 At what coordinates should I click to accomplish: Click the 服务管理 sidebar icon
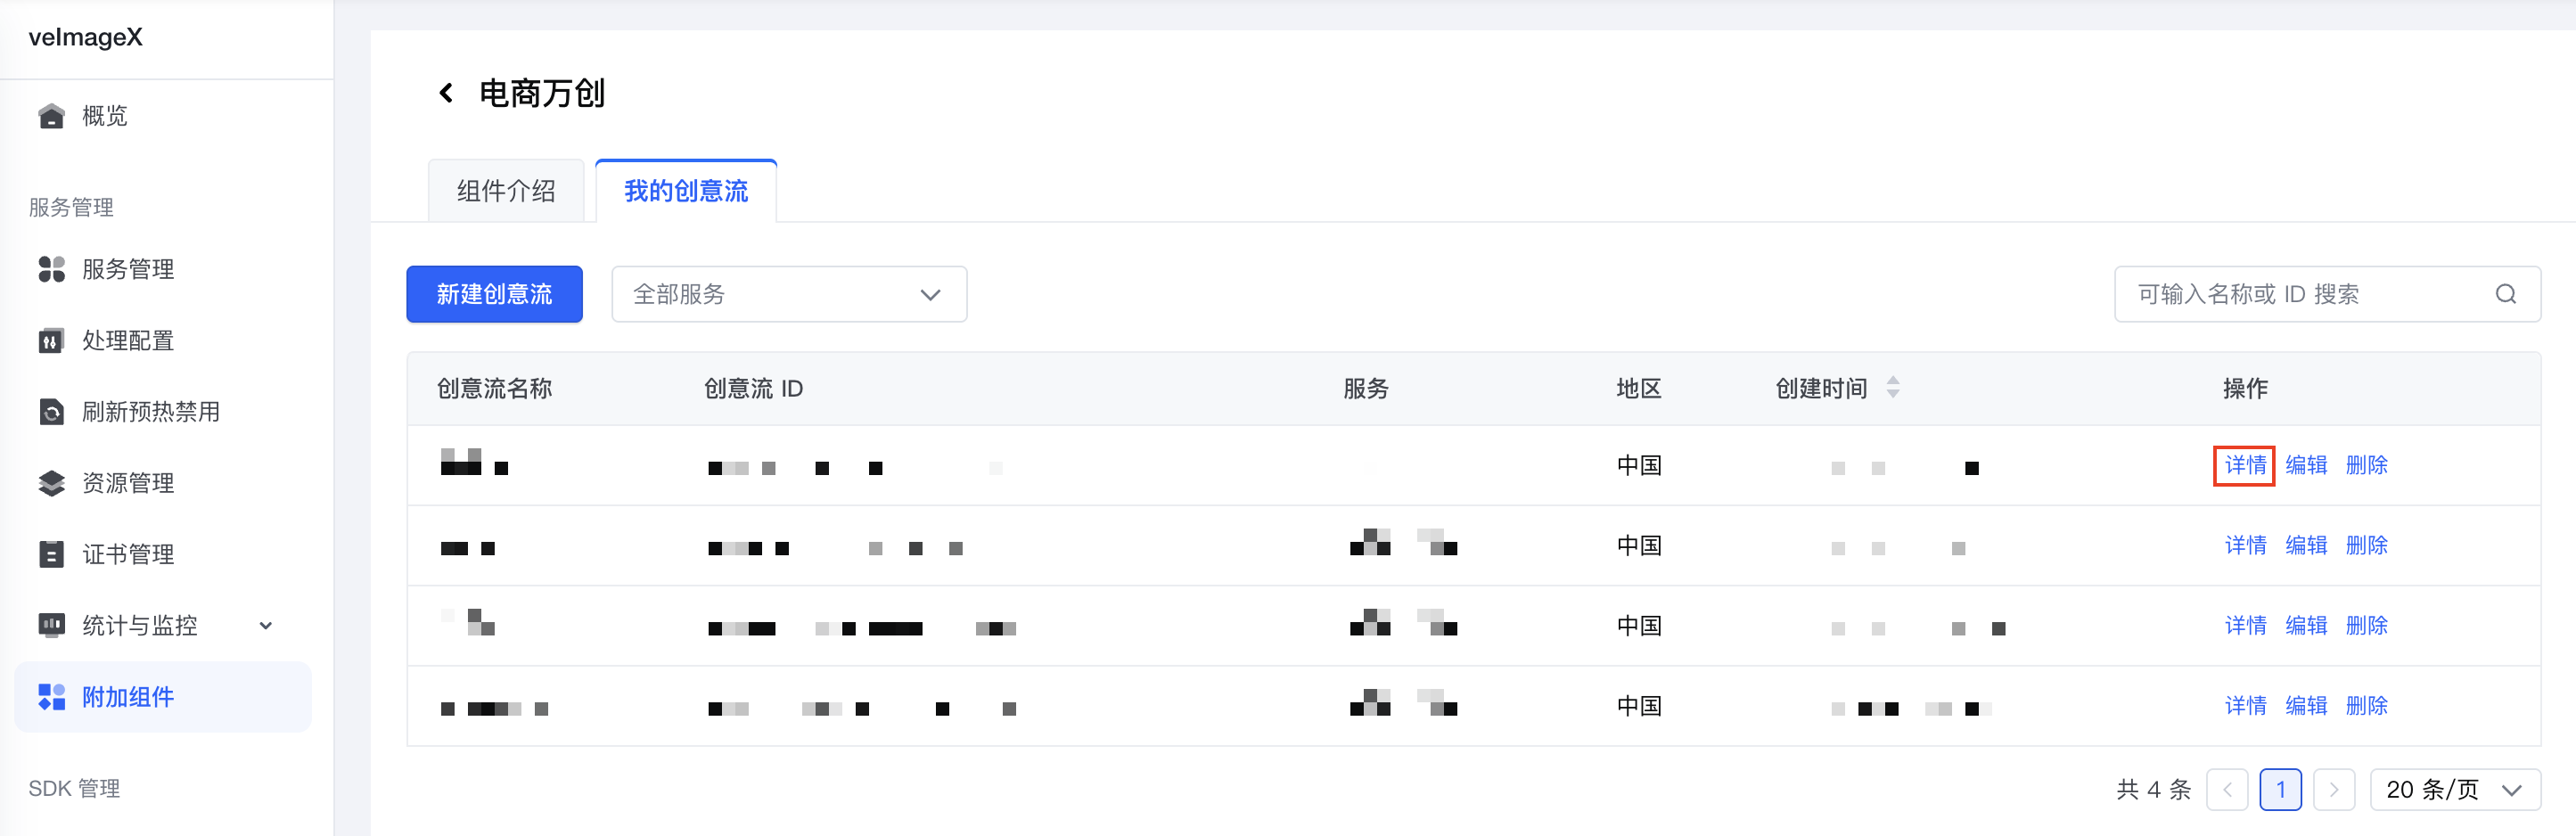click(x=51, y=269)
